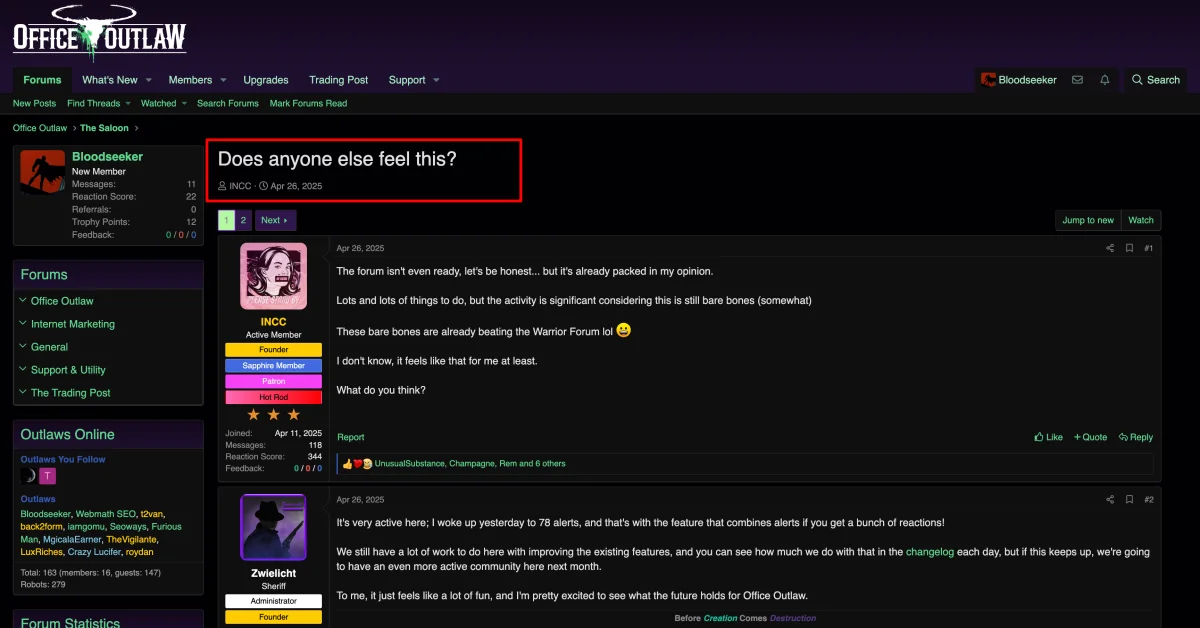Image resolution: width=1200 pixels, height=628 pixels.
Task: Click the Office Outlaw logo
Action: coord(99,35)
